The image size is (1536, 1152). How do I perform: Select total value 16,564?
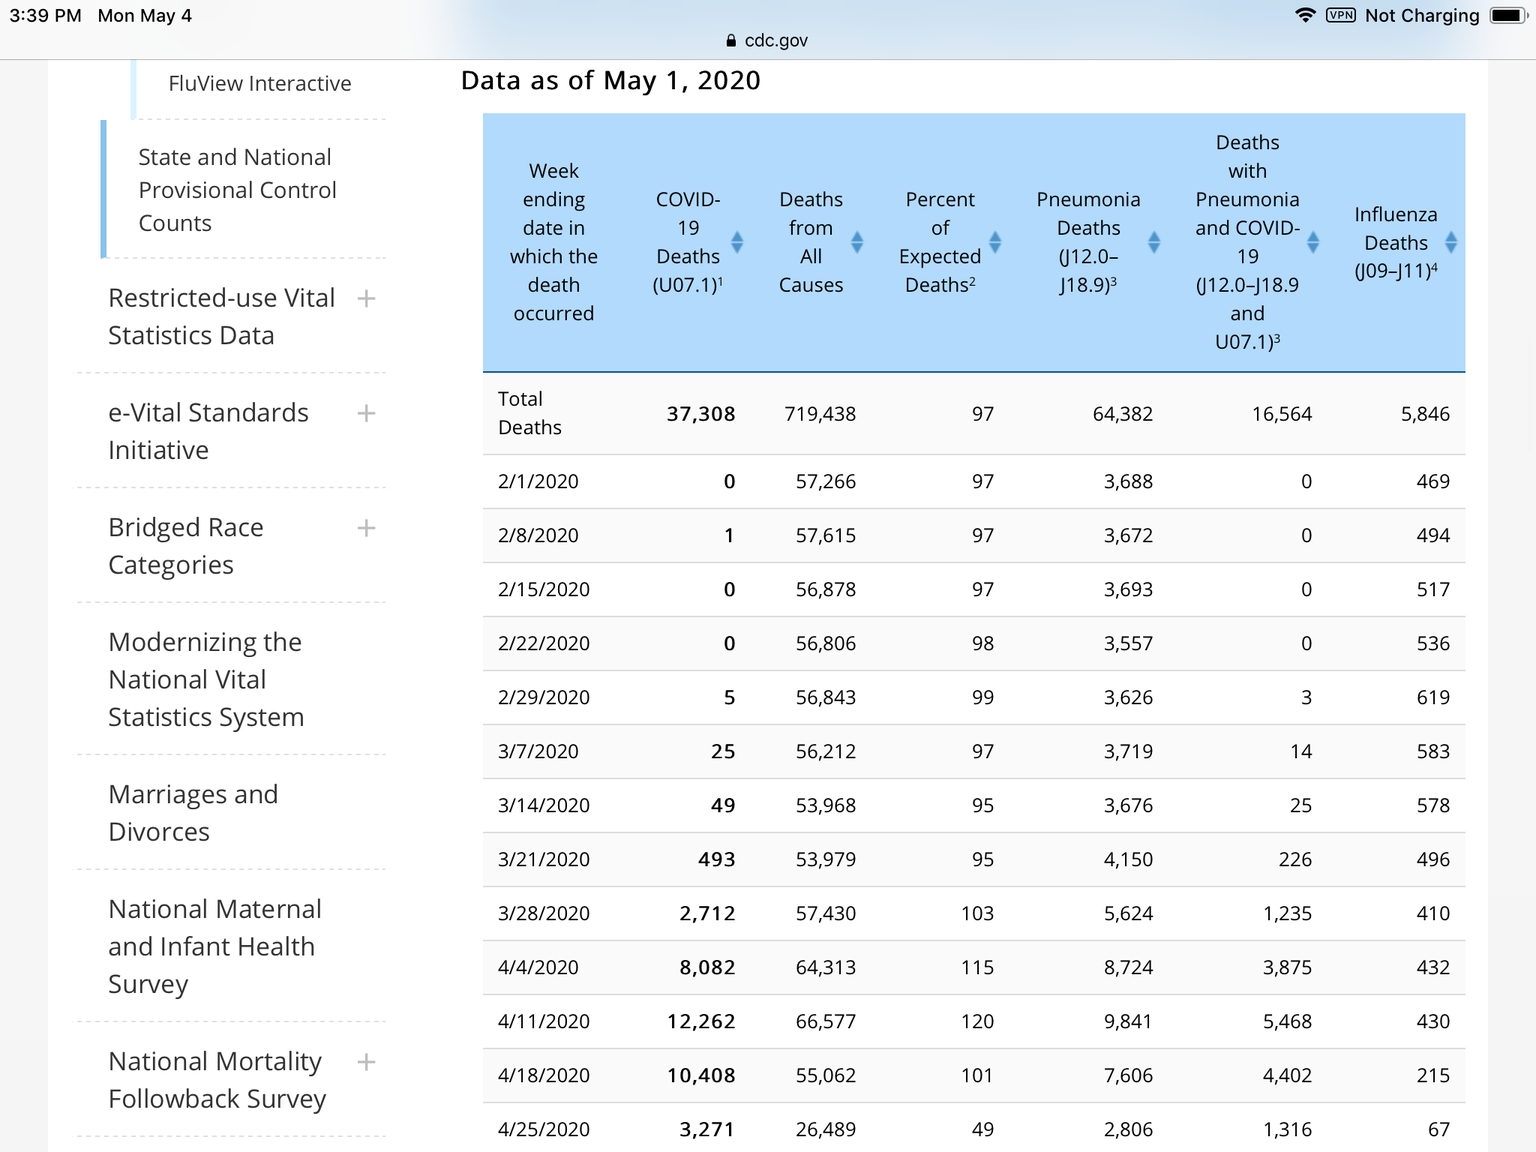pos(1282,414)
